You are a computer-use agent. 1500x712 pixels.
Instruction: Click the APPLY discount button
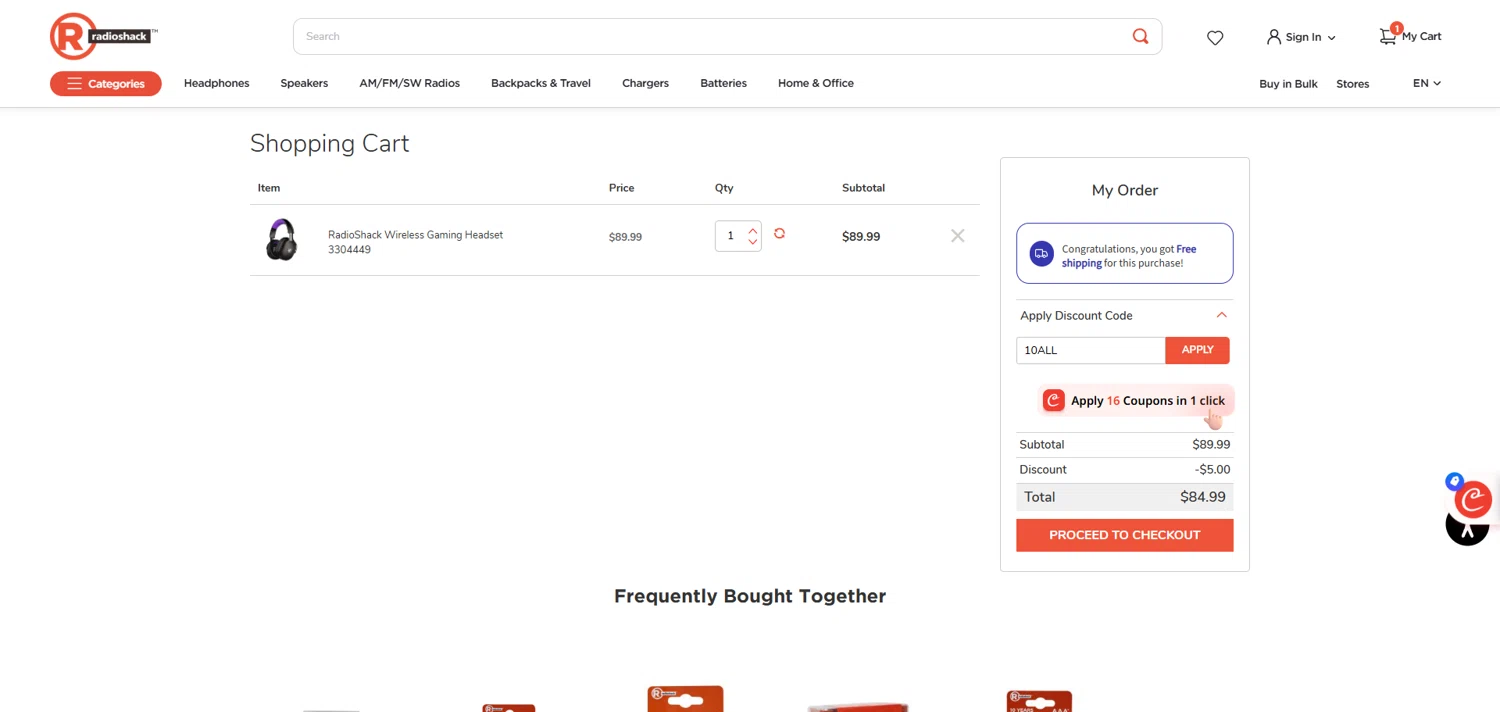pyautogui.click(x=1198, y=350)
